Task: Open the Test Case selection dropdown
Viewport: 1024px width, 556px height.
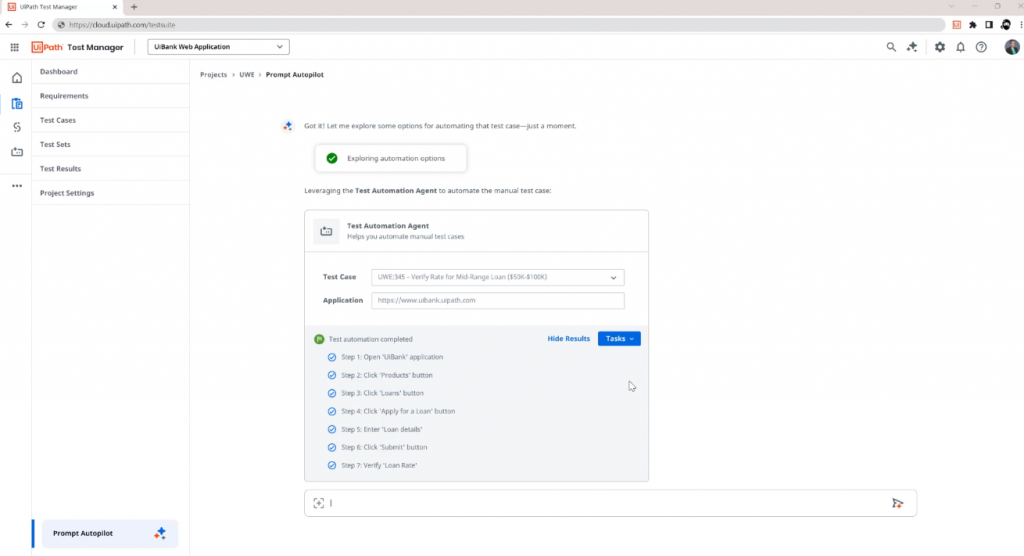Action: point(497,277)
